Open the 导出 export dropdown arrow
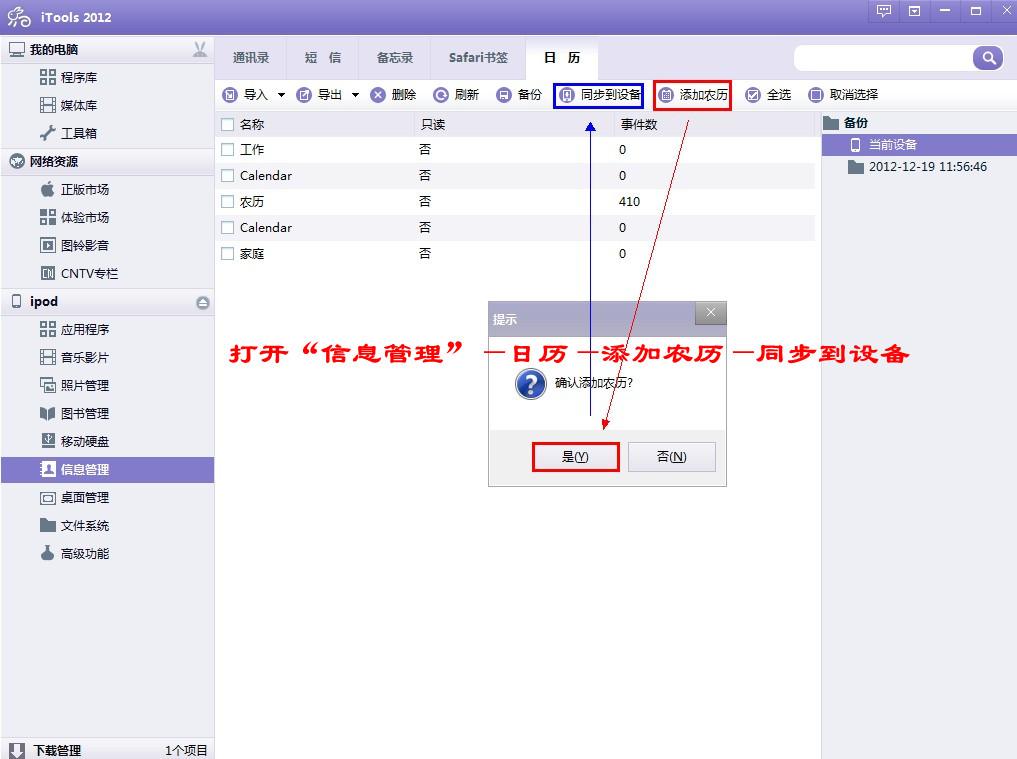The image size is (1017, 759). click(357, 95)
